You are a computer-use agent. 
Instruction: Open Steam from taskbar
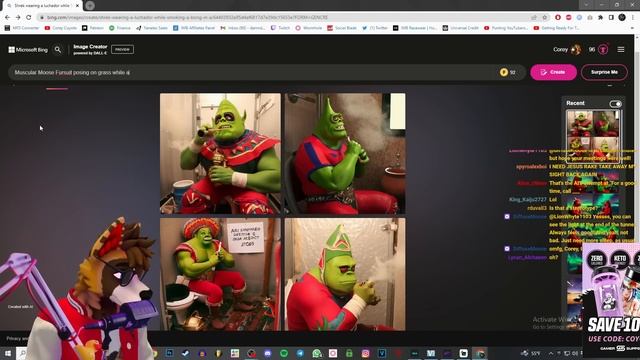(x=185, y=353)
